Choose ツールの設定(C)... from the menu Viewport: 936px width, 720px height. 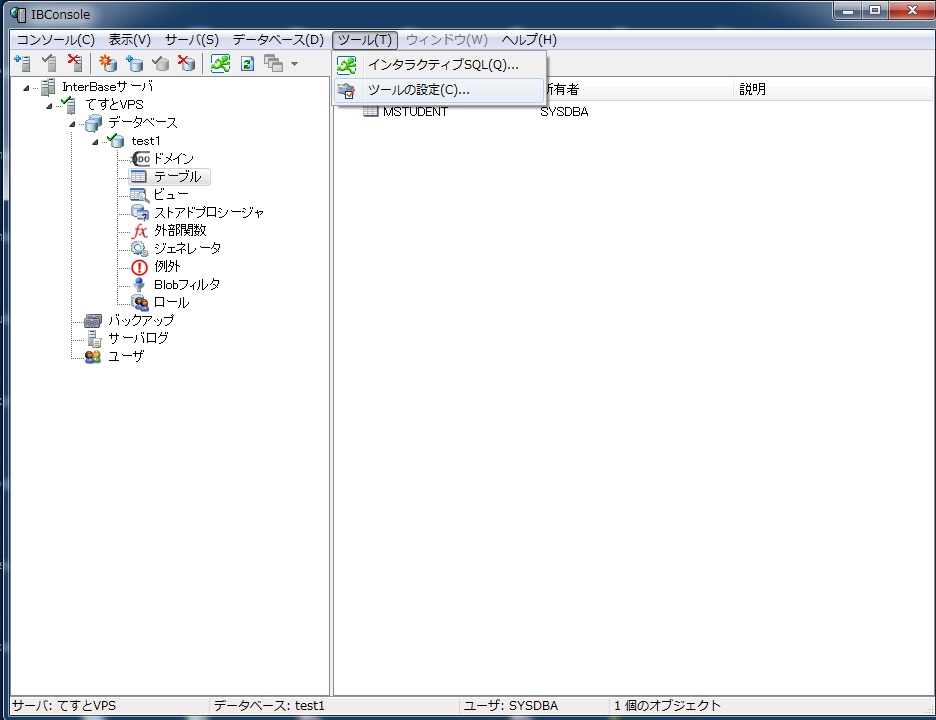click(439, 90)
